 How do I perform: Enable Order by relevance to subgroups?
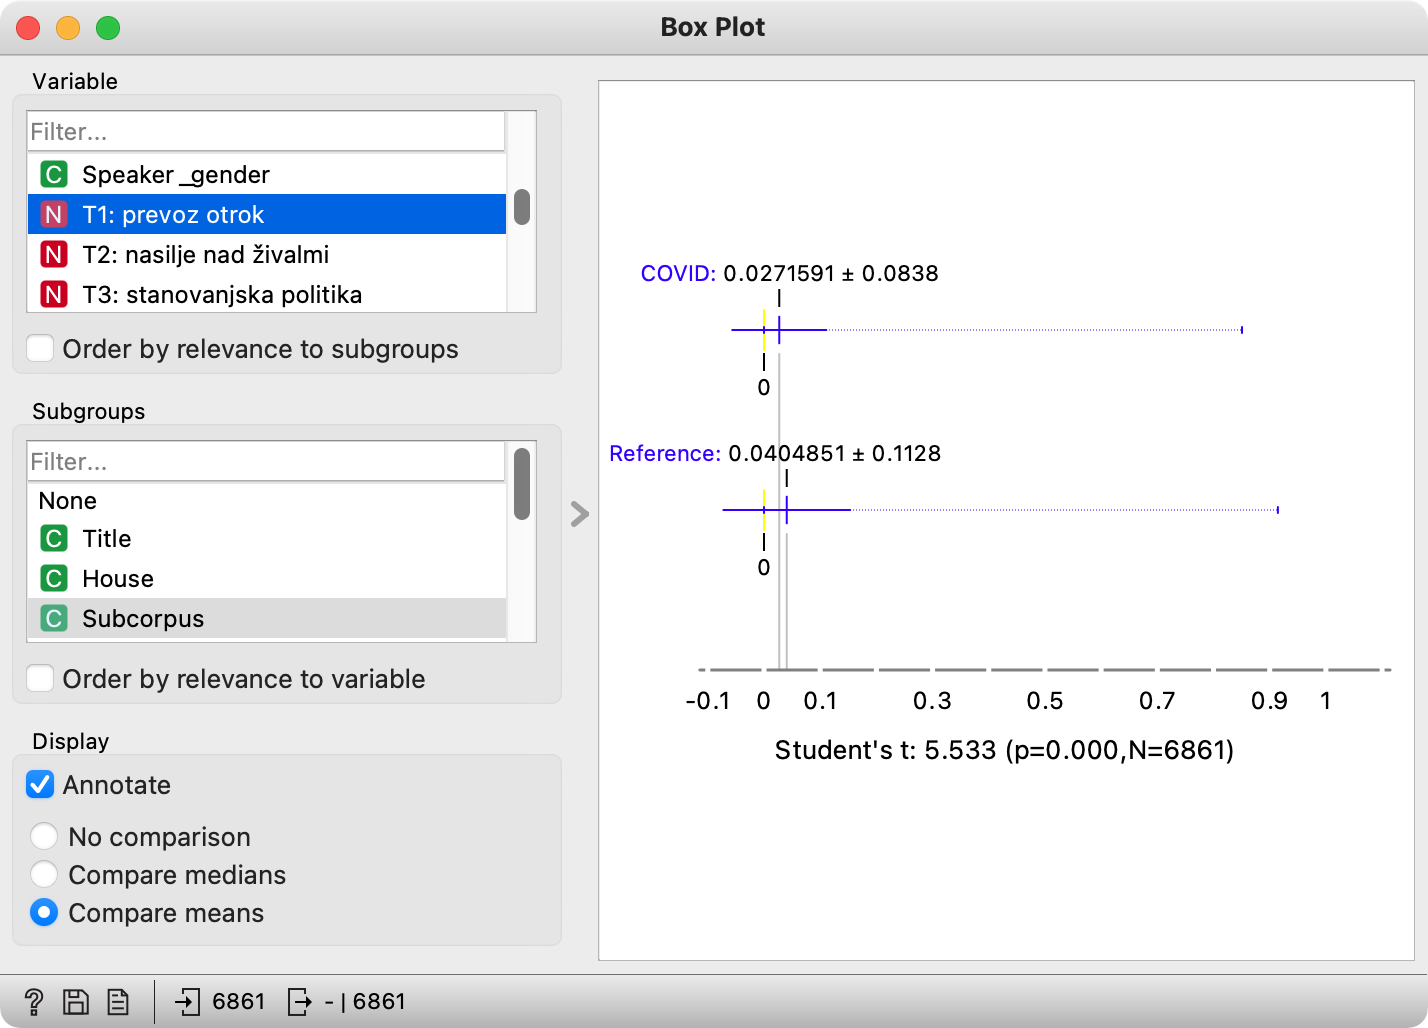41,349
